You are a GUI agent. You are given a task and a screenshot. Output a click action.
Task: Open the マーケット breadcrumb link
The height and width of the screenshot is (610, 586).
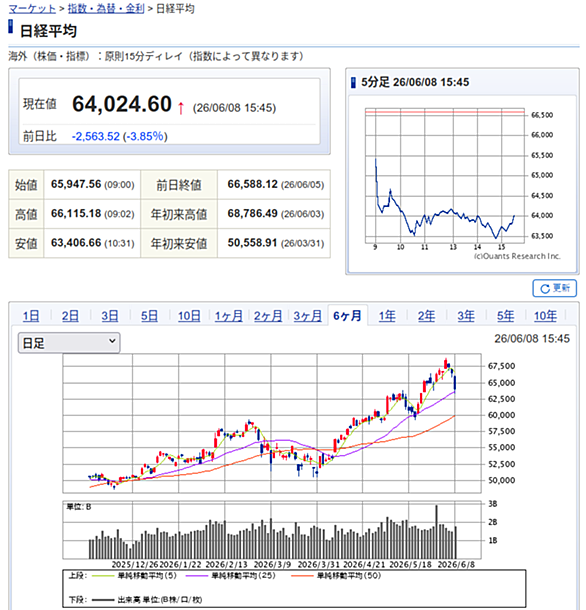point(32,9)
